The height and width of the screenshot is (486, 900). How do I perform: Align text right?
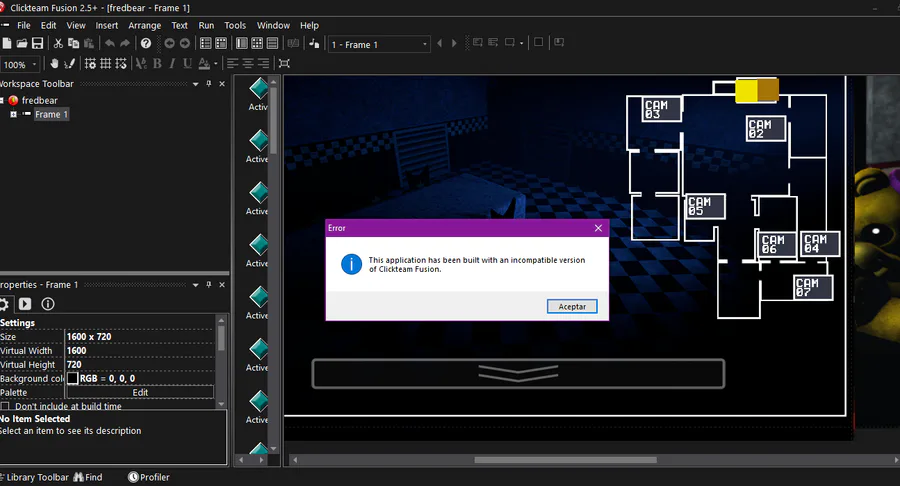(x=263, y=64)
